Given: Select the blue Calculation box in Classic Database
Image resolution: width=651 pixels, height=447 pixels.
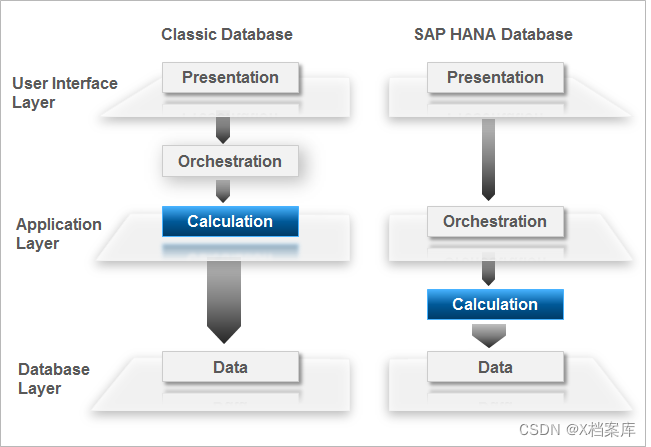Looking at the screenshot, I should 230,221.
